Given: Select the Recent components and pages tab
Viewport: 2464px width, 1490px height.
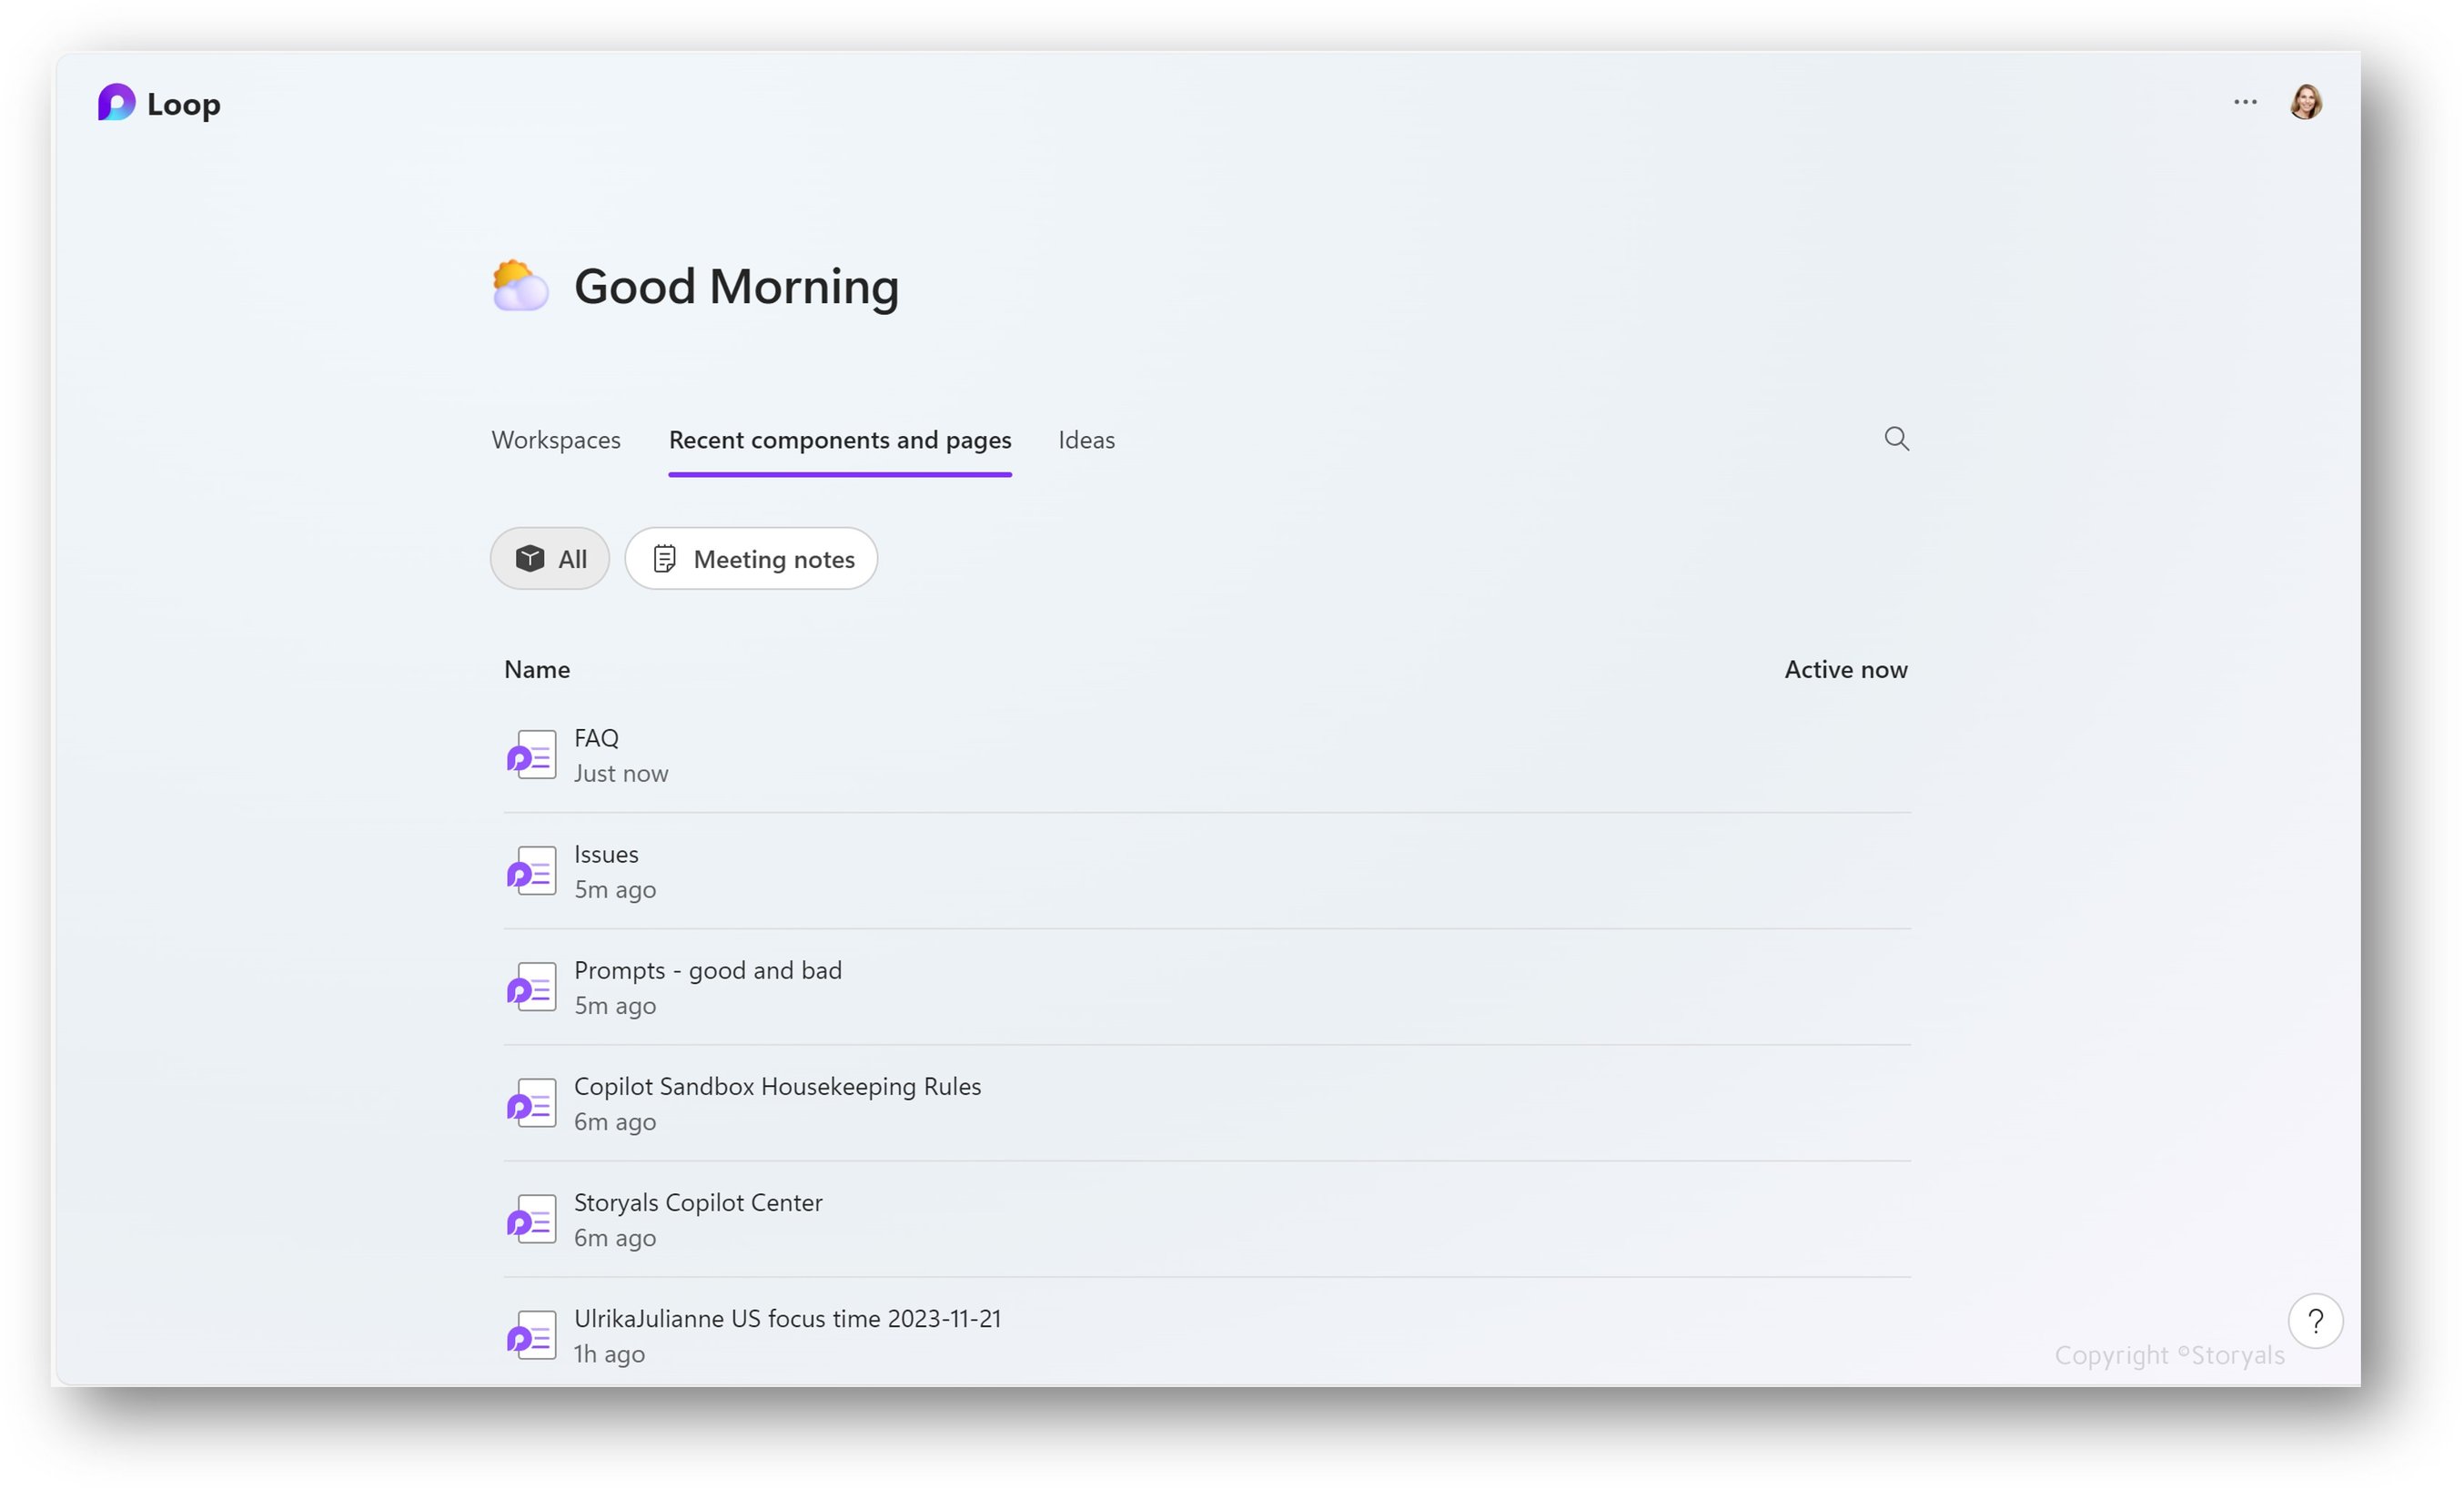Looking at the screenshot, I should 840,440.
